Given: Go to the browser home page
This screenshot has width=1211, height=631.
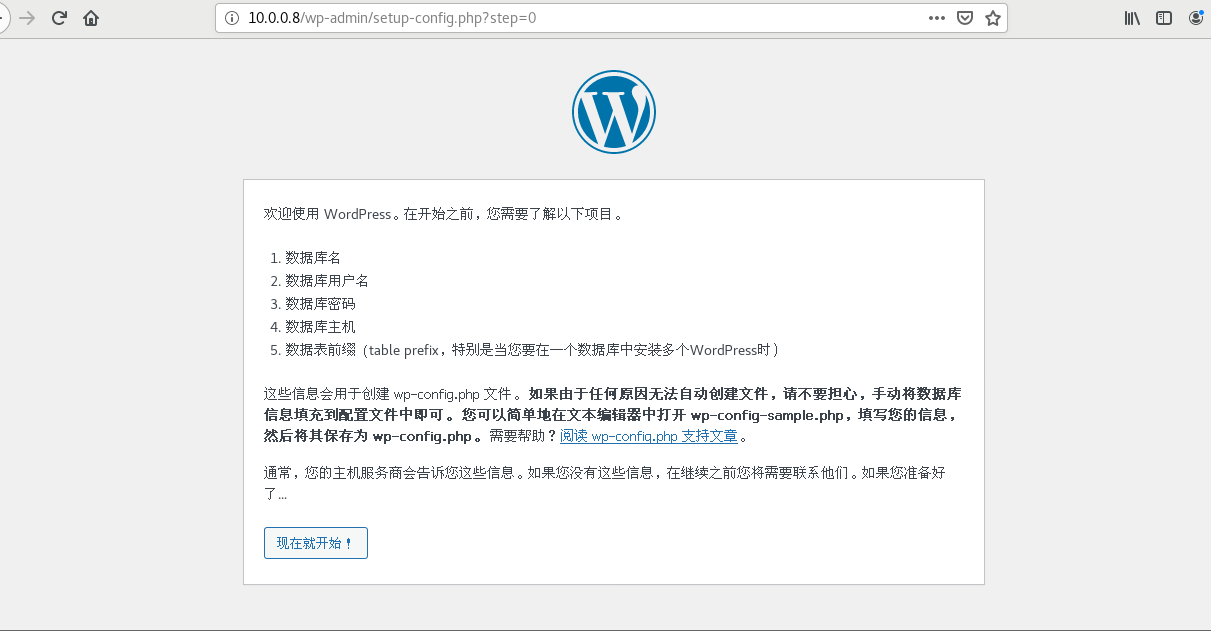Looking at the screenshot, I should (x=91, y=18).
